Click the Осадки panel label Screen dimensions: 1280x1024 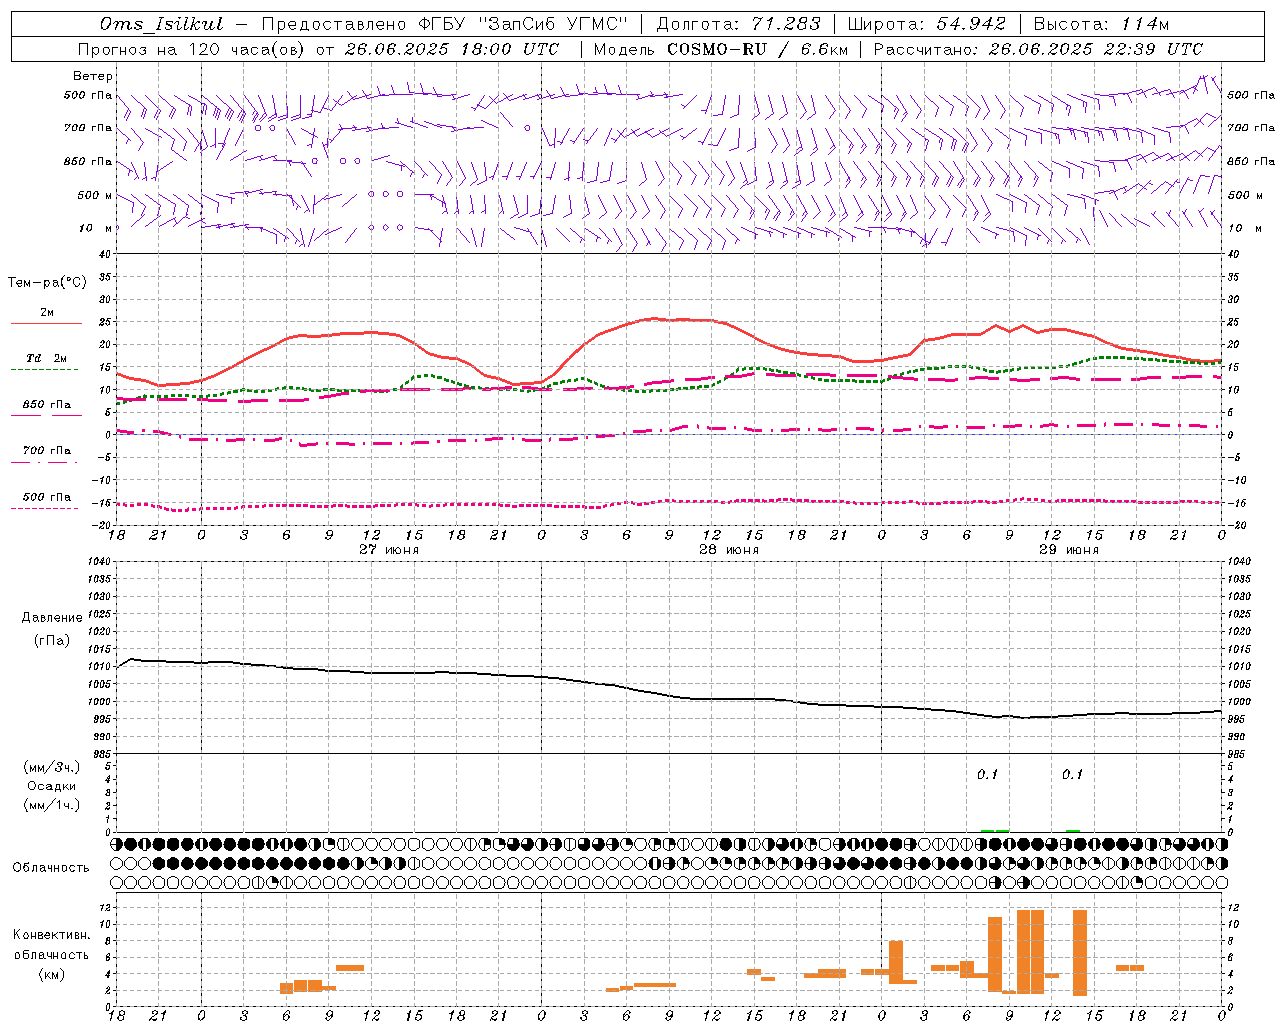pos(52,786)
